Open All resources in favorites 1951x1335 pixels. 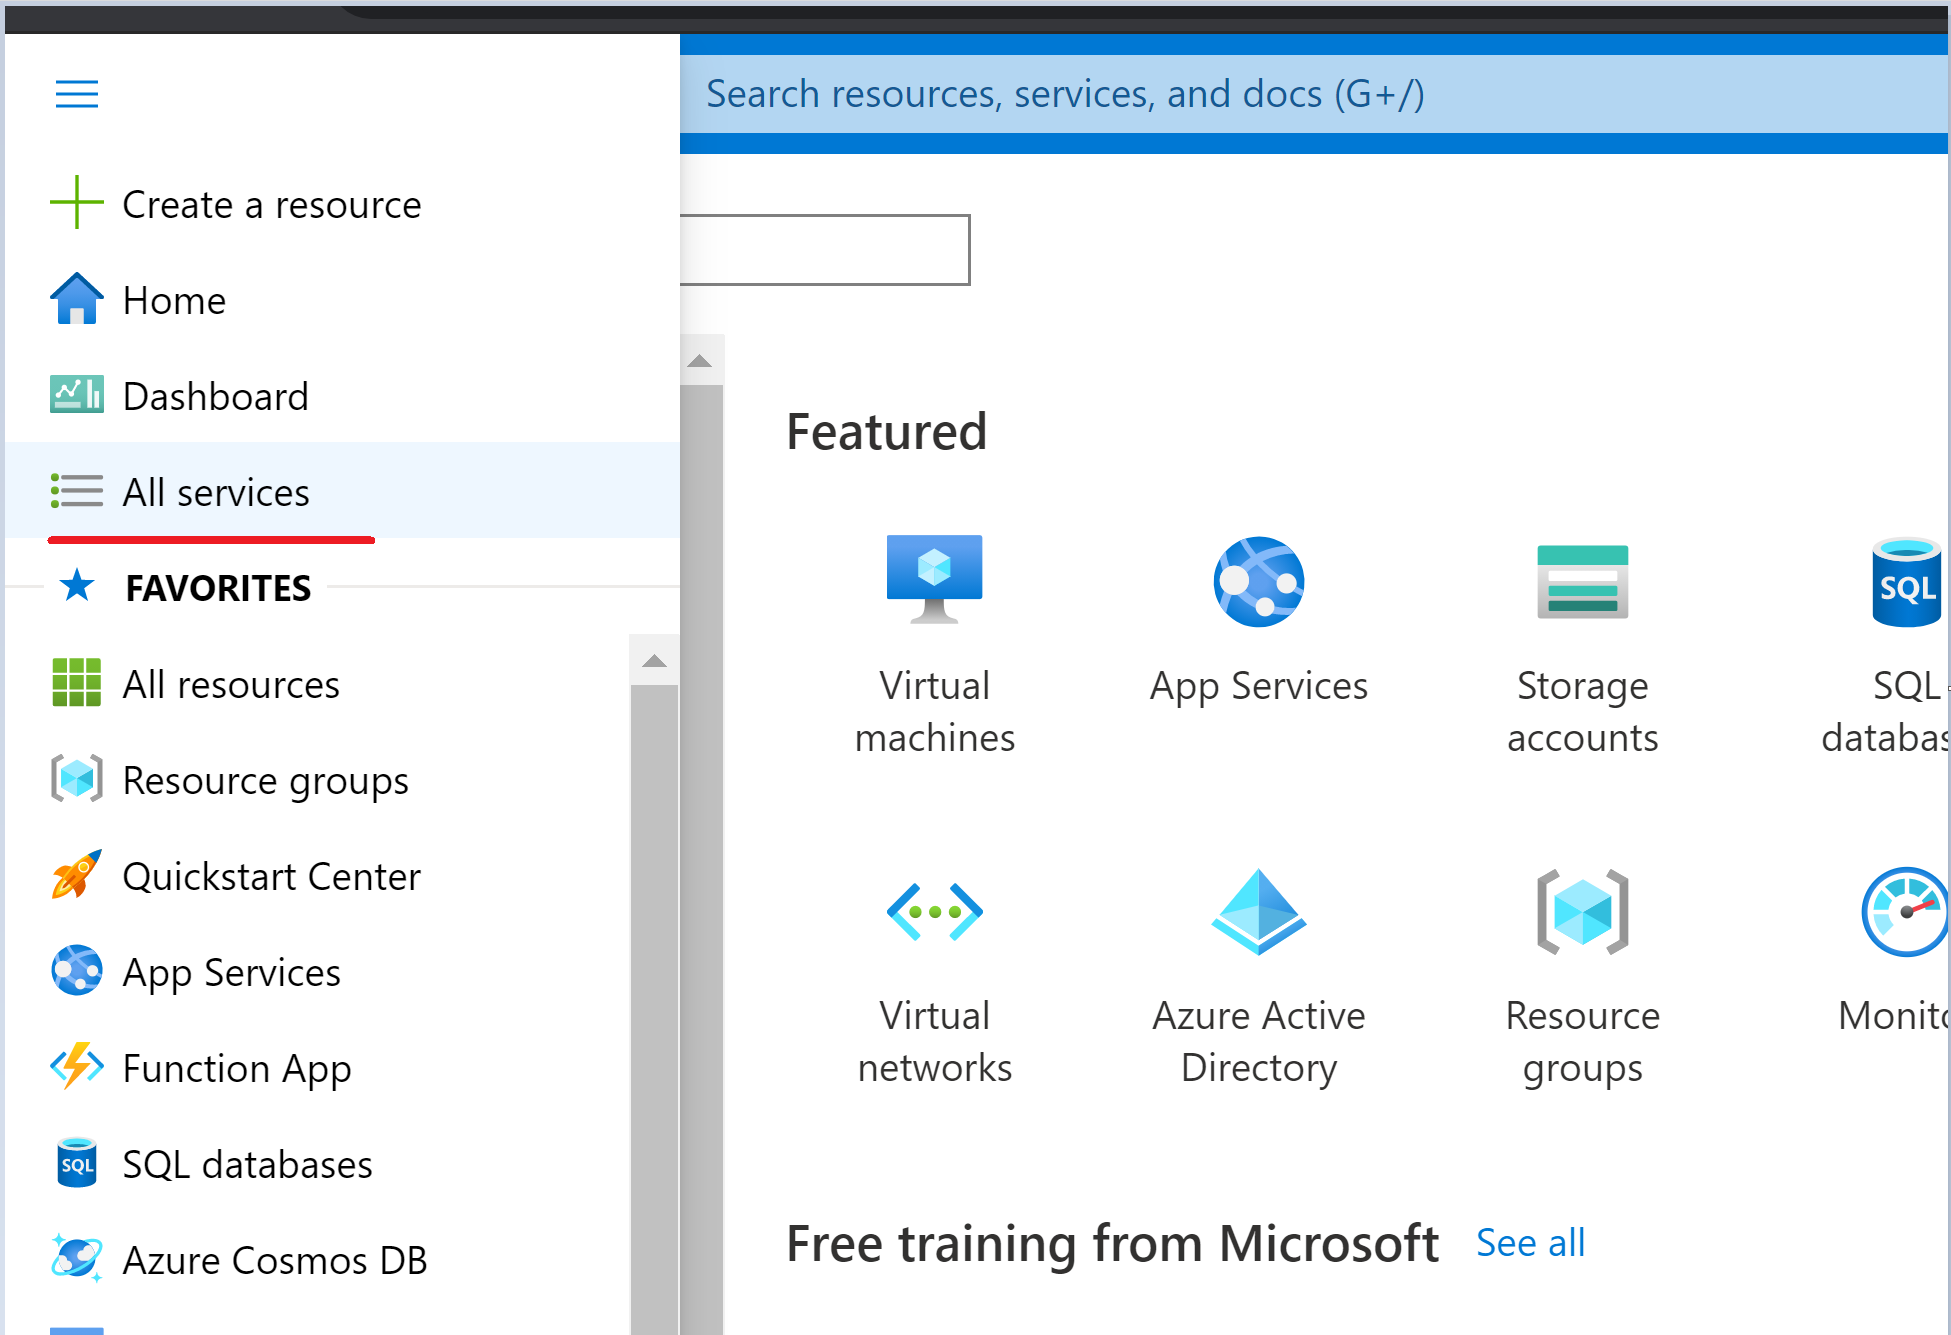pos(231,684)
